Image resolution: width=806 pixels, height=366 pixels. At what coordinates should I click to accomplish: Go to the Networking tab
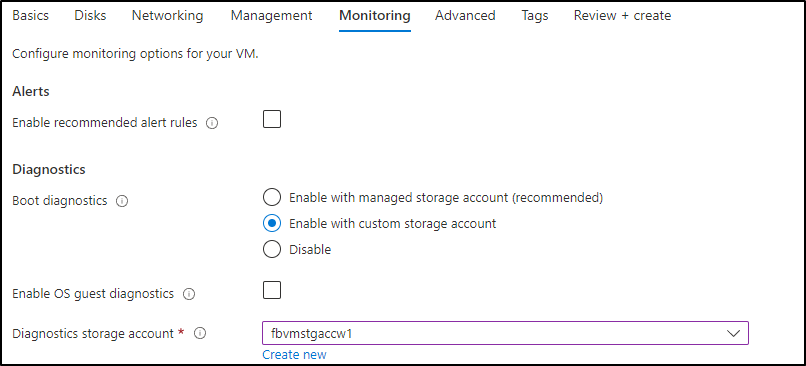[x=167, y=16]
